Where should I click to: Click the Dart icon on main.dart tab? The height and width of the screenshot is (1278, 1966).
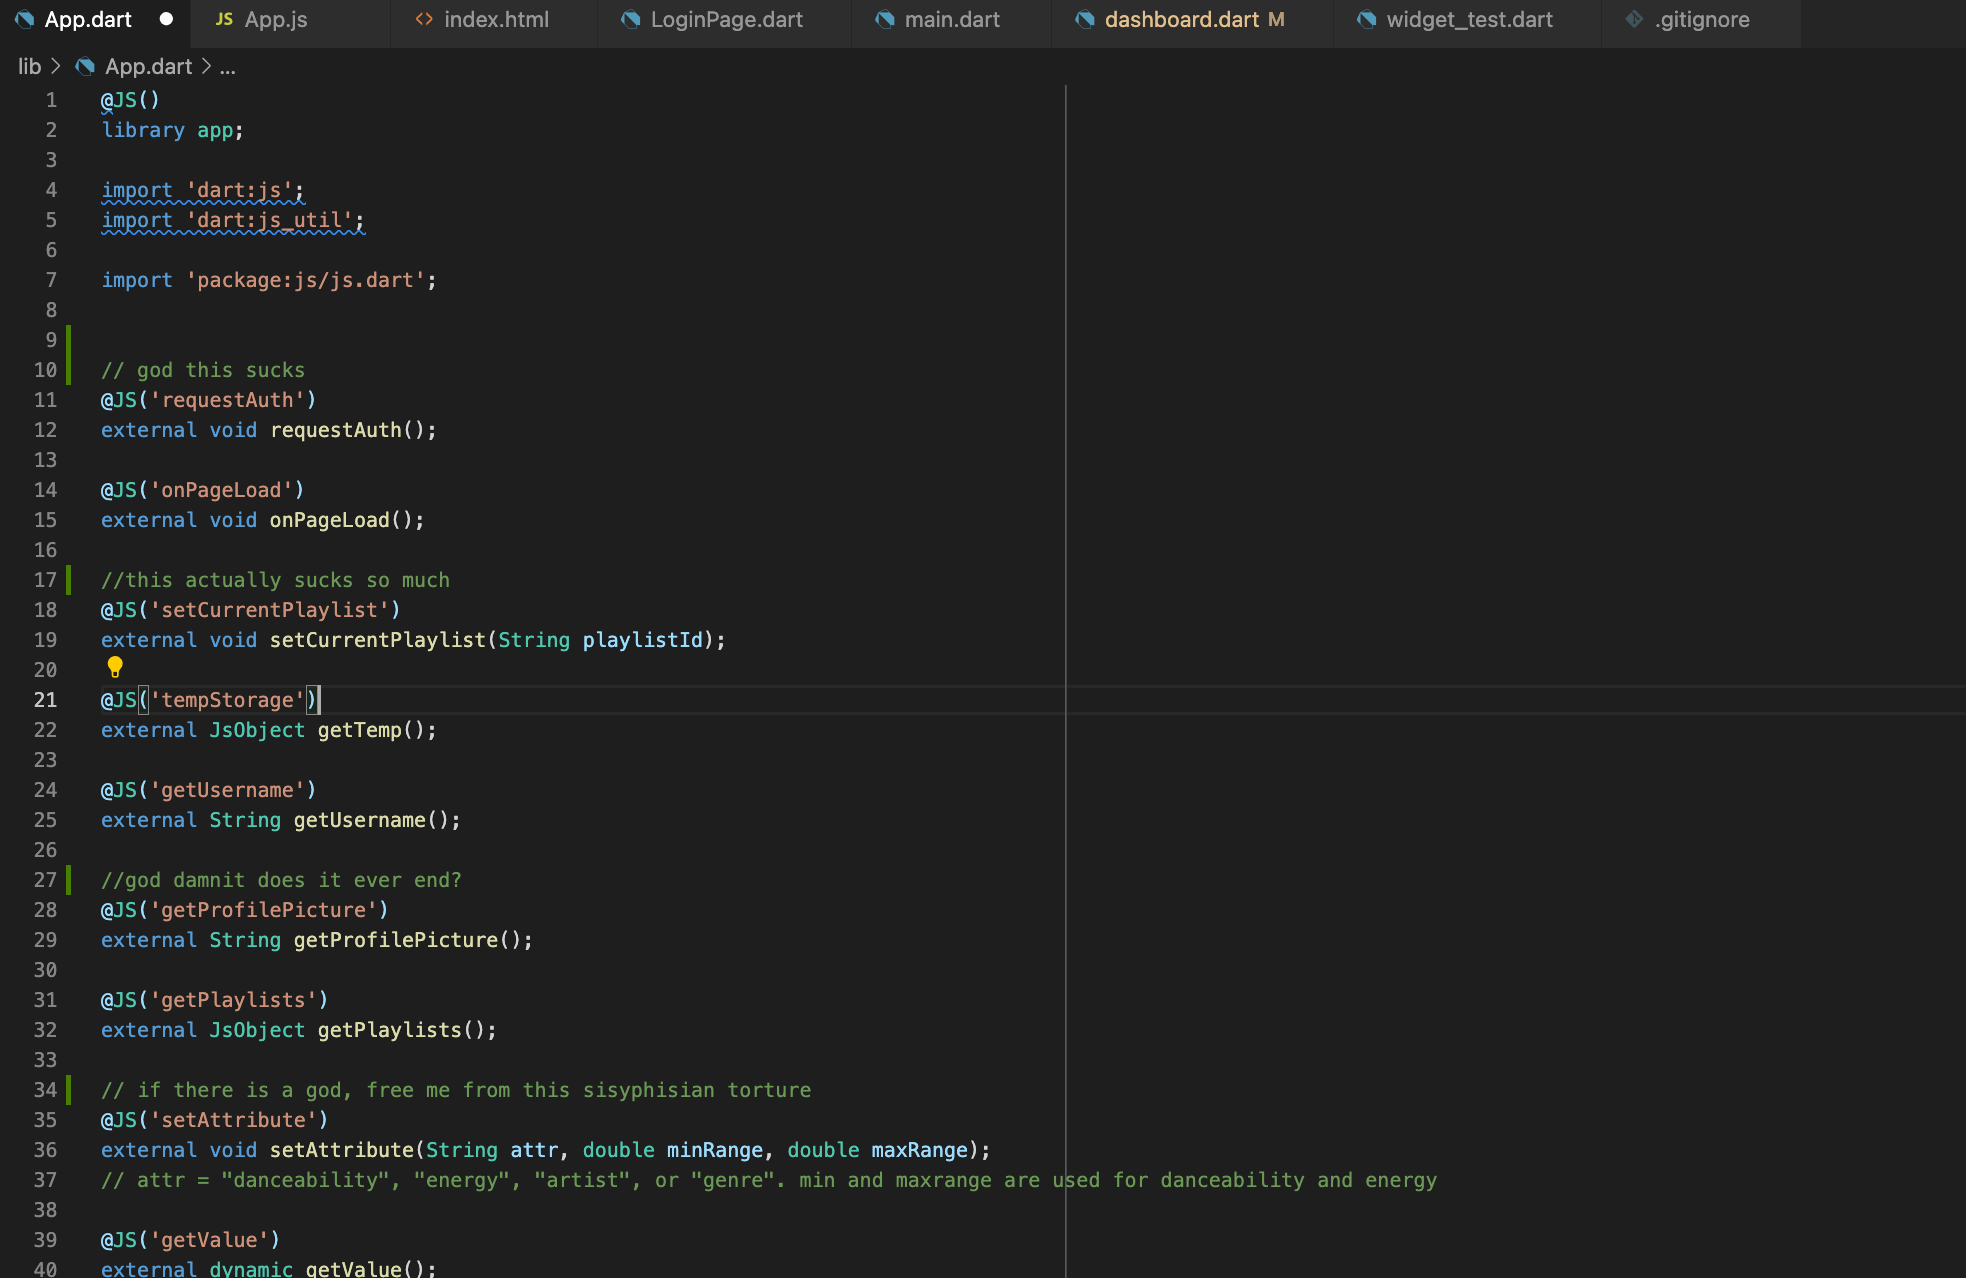click(x=884, y=19)
